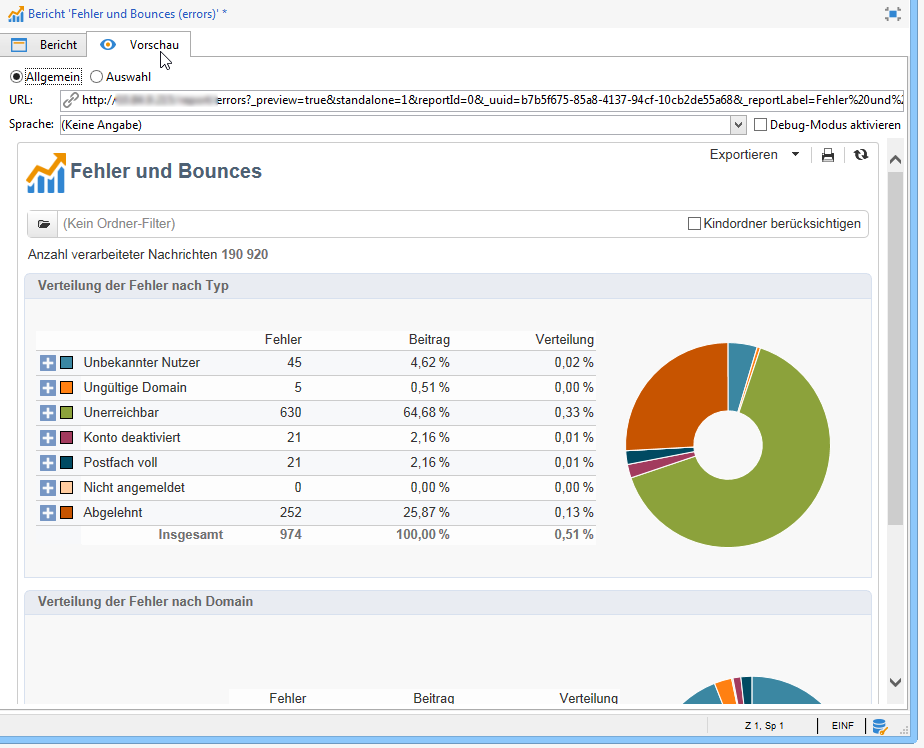
Task: Switch to the Vorschau tab
Action: click(x=139, y=45)
